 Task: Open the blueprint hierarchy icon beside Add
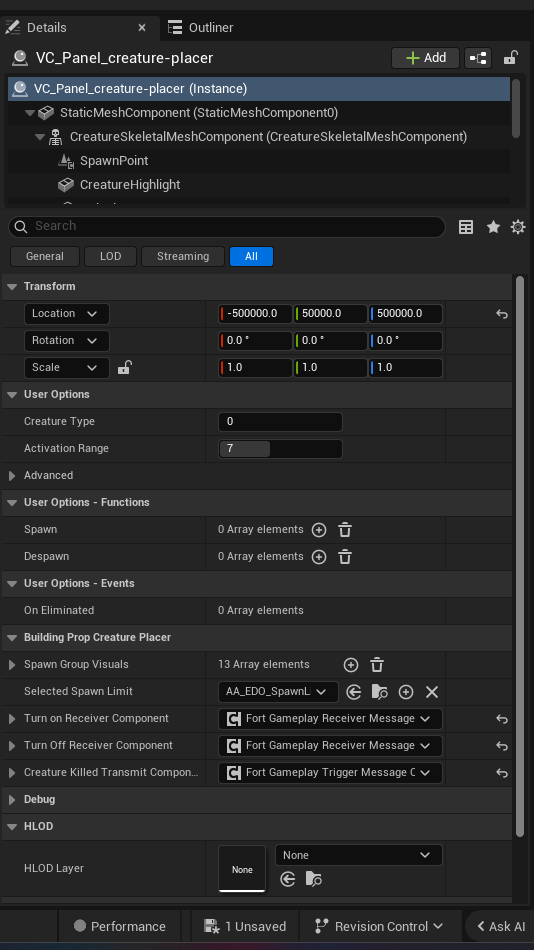(x=478, y=58)
